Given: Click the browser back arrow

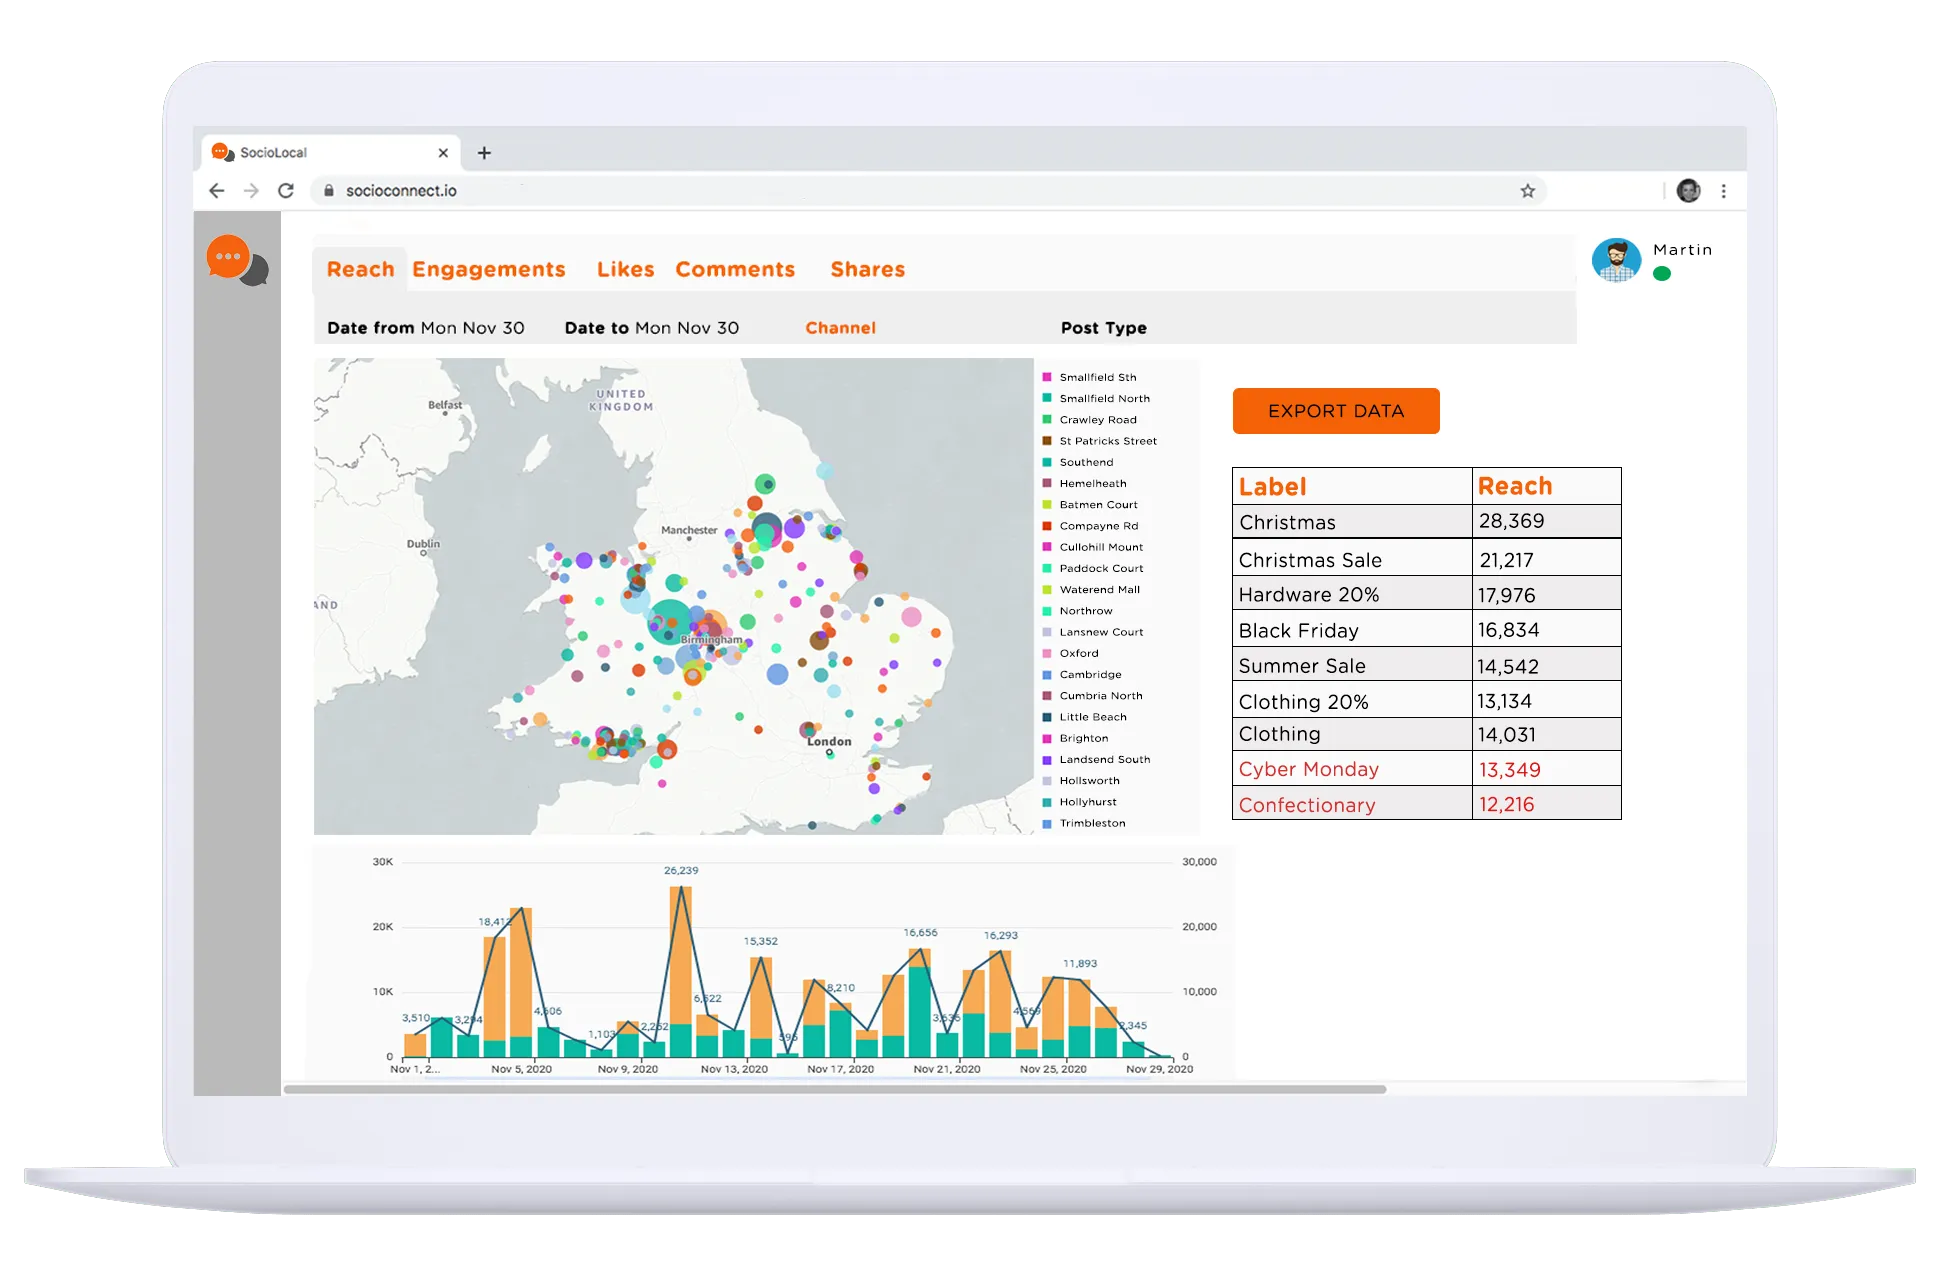Looking at the screenshot, I should tap(217, 190).
